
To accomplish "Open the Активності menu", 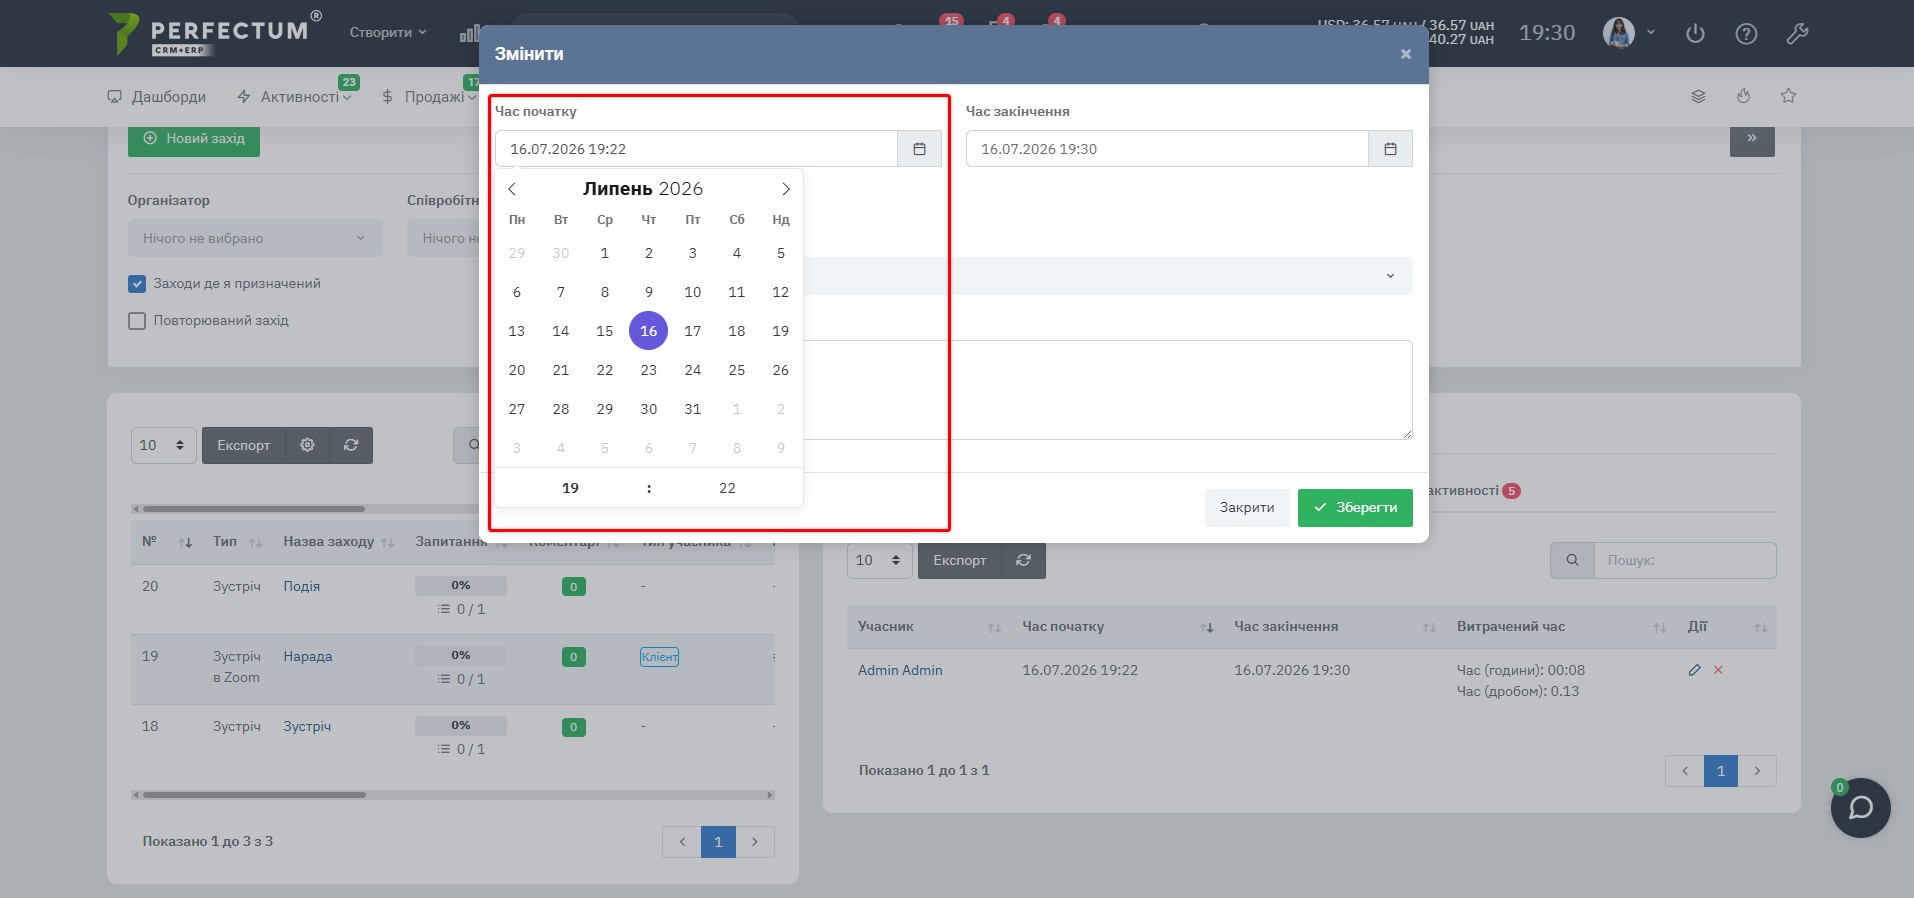I will (294, 97).
